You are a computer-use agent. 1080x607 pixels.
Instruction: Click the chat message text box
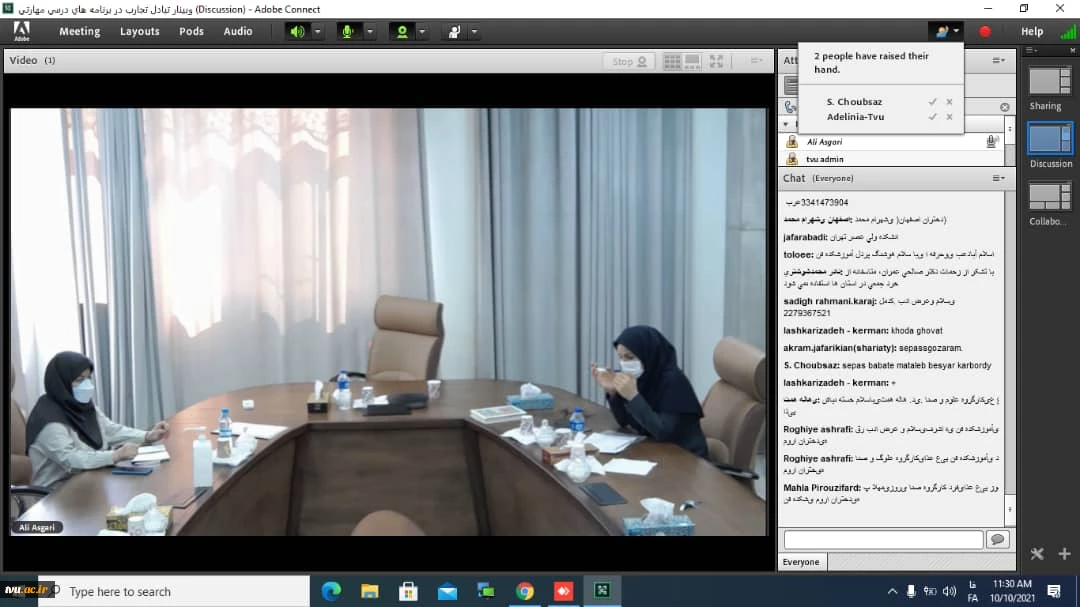883,539
